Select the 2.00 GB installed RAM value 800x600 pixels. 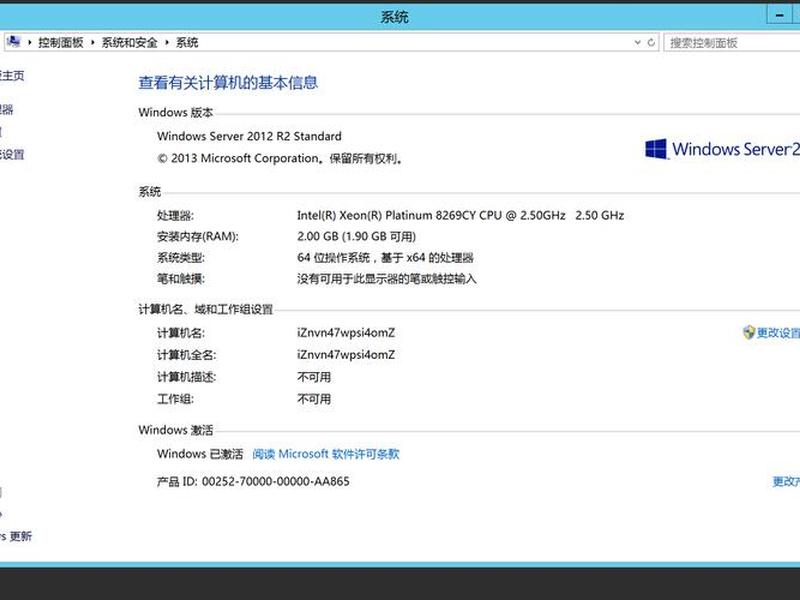click(x=356, y=236)
